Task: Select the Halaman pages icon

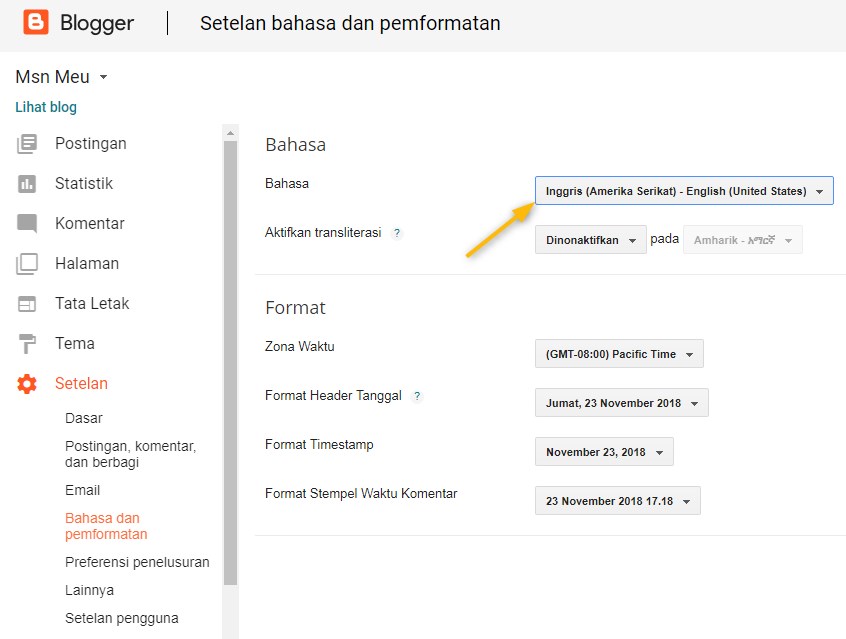Action: [x=27, y=263]
